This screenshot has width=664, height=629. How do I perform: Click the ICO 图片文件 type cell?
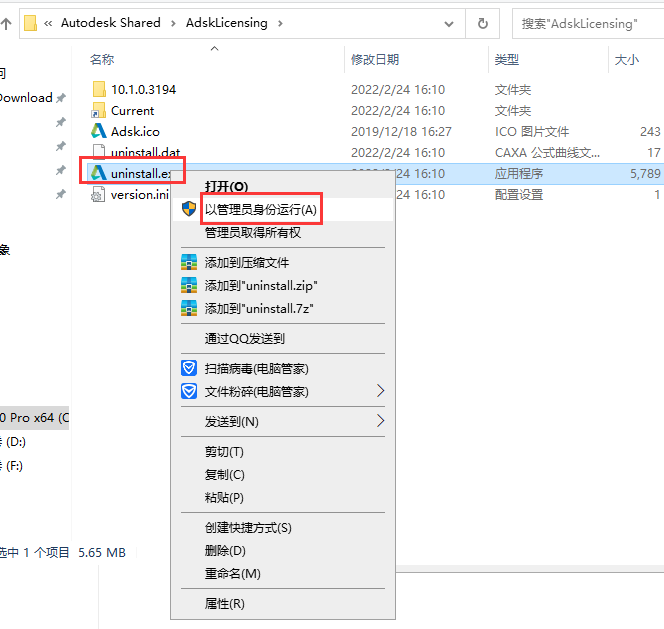coord(532,132)
